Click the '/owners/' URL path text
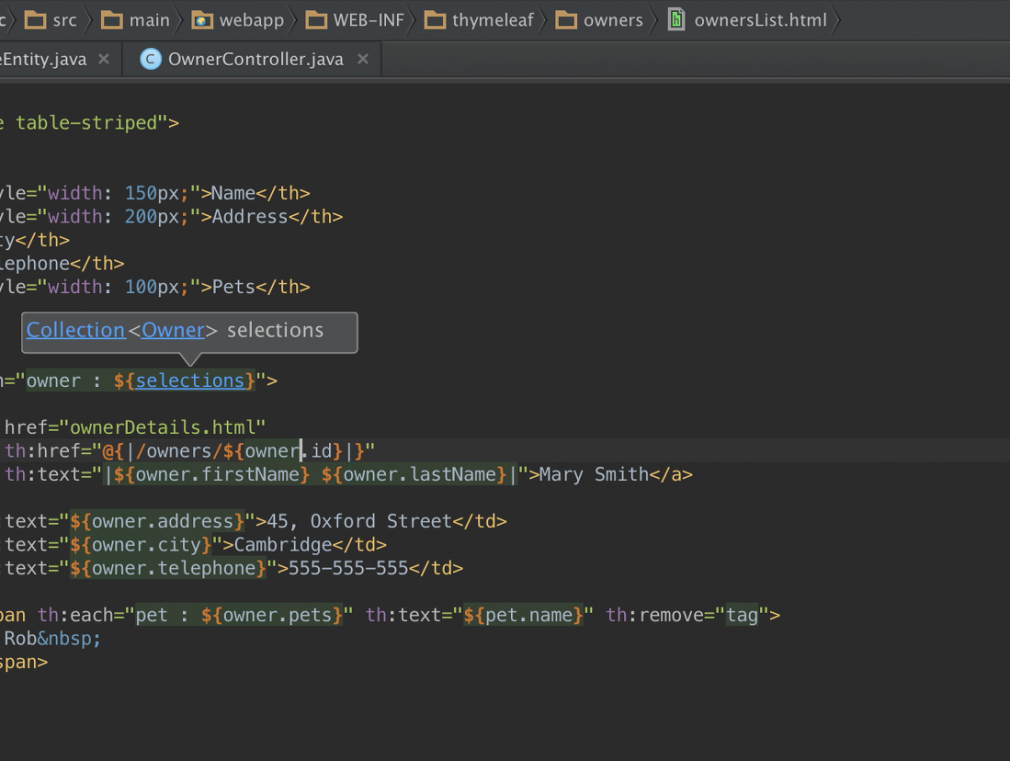The width and height of the screenshot is (1010, 761). pos(179,451)
